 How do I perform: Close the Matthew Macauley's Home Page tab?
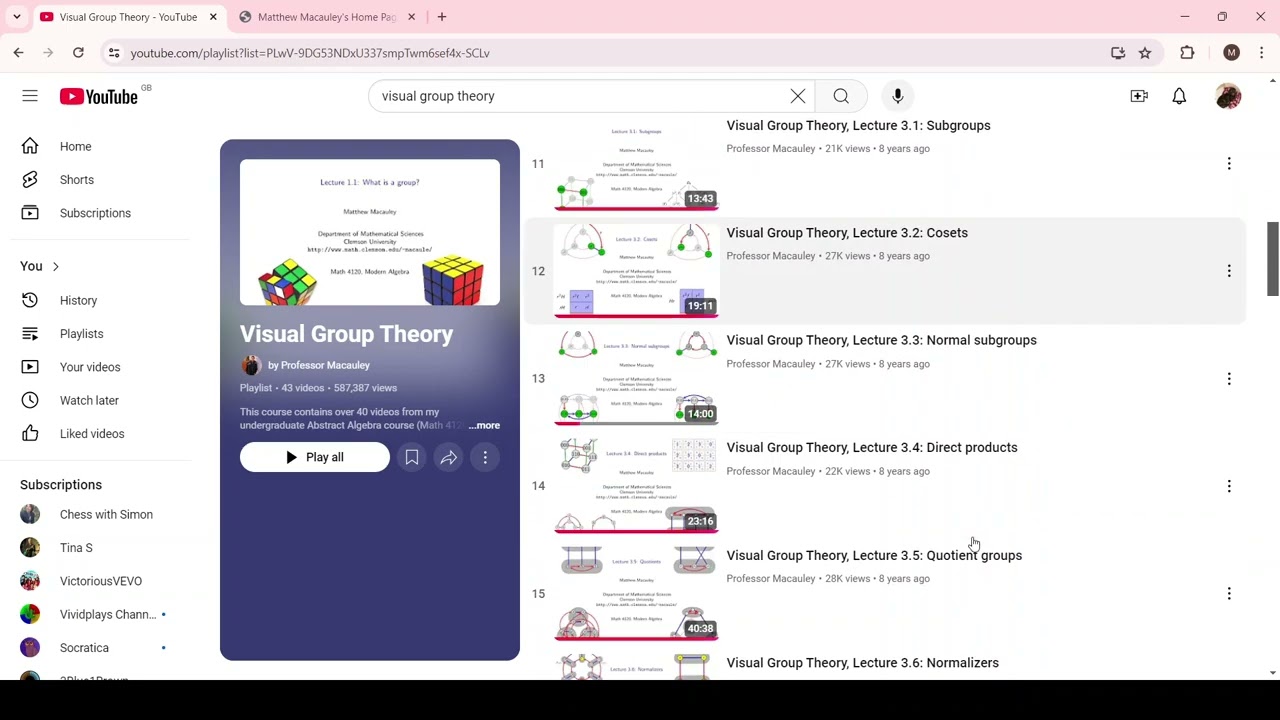click(x=411, y=17)
